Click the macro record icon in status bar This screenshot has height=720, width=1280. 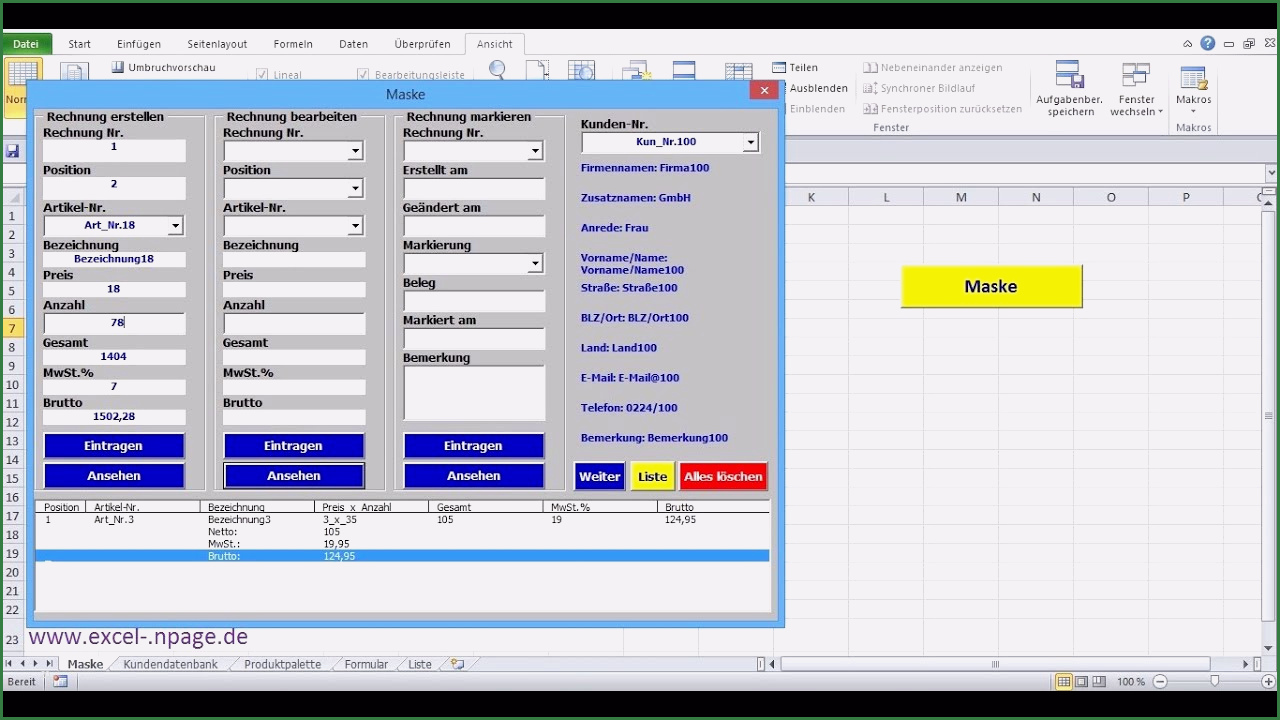[x=60, y=681]
